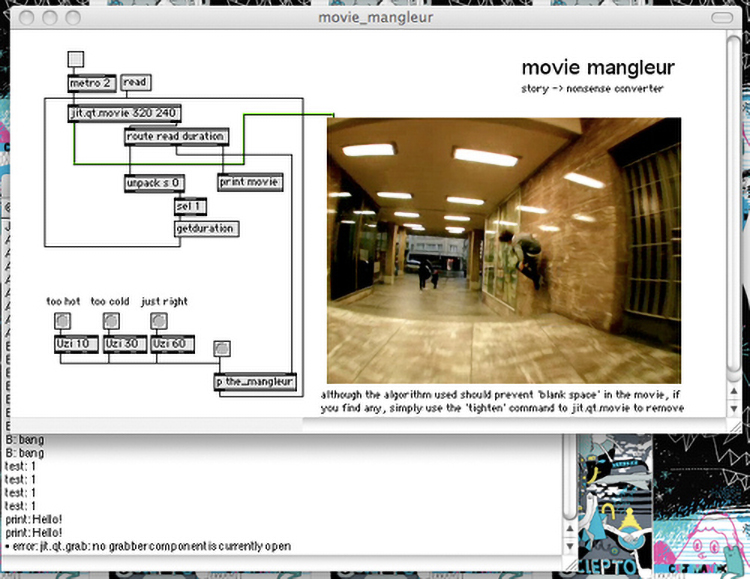The height and width of the screenshot is (579, 750).
Task: Click the first test: 1 line in Max window
Action: (20, 466)
